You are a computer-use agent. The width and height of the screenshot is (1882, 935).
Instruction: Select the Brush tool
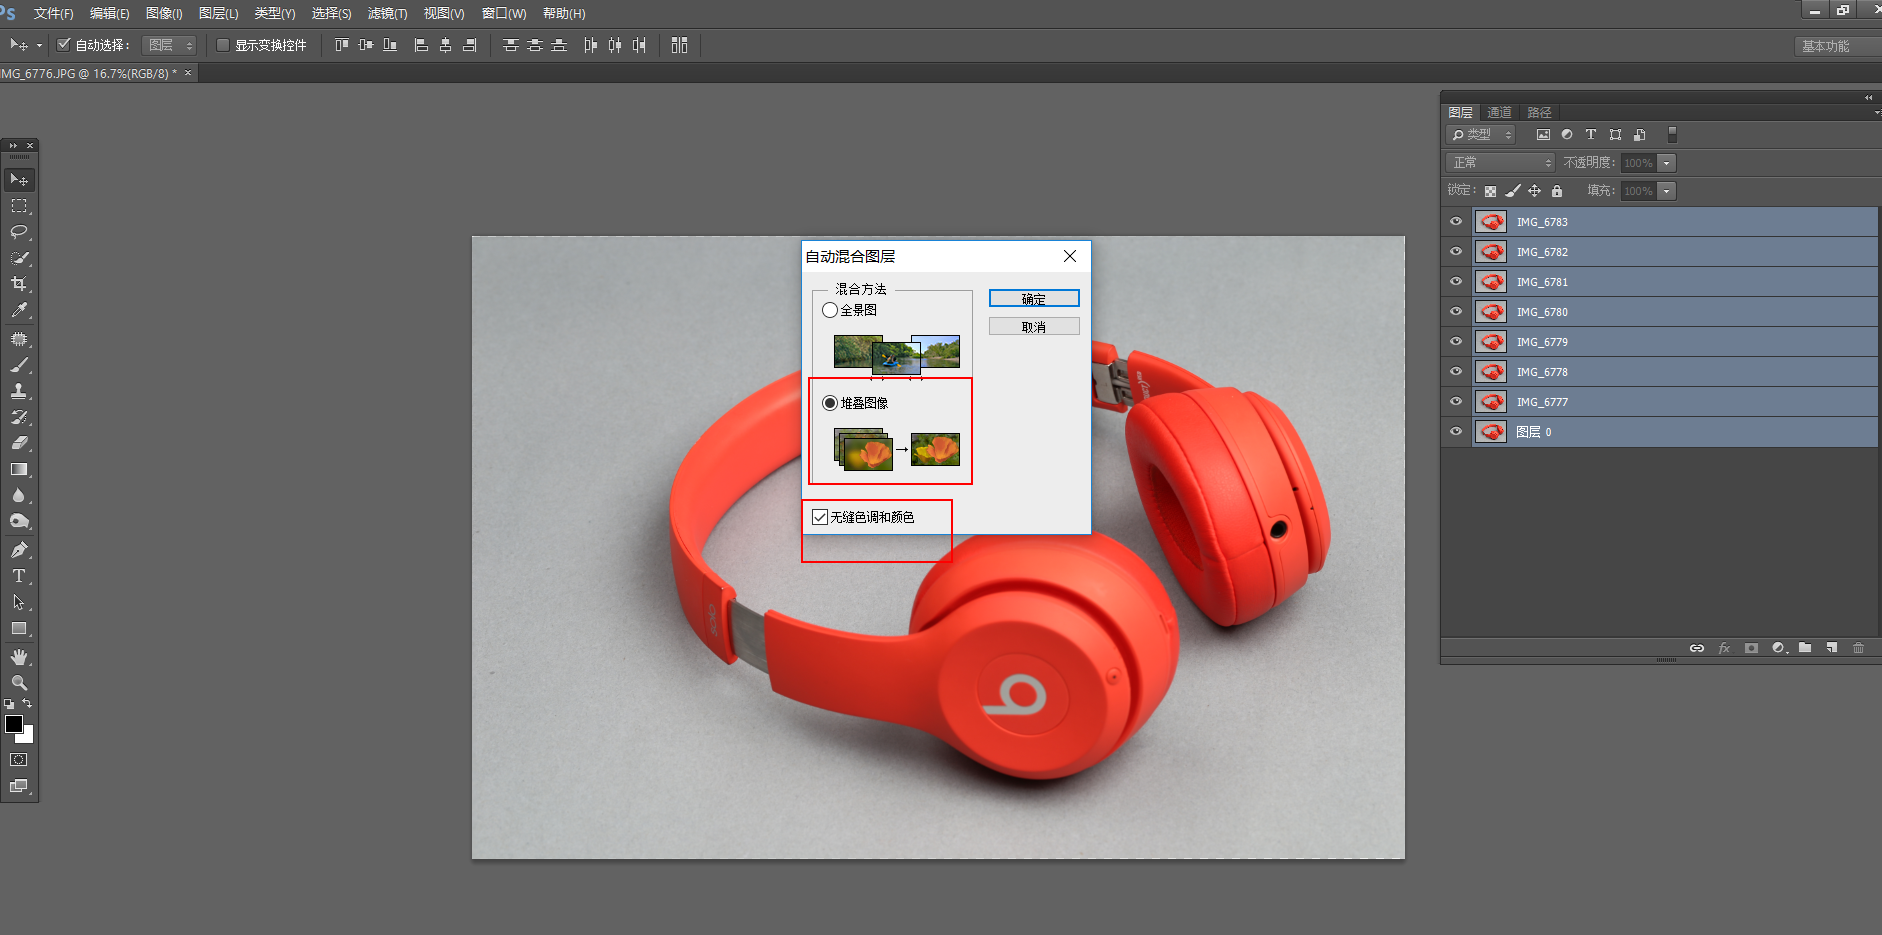(19, 366)
